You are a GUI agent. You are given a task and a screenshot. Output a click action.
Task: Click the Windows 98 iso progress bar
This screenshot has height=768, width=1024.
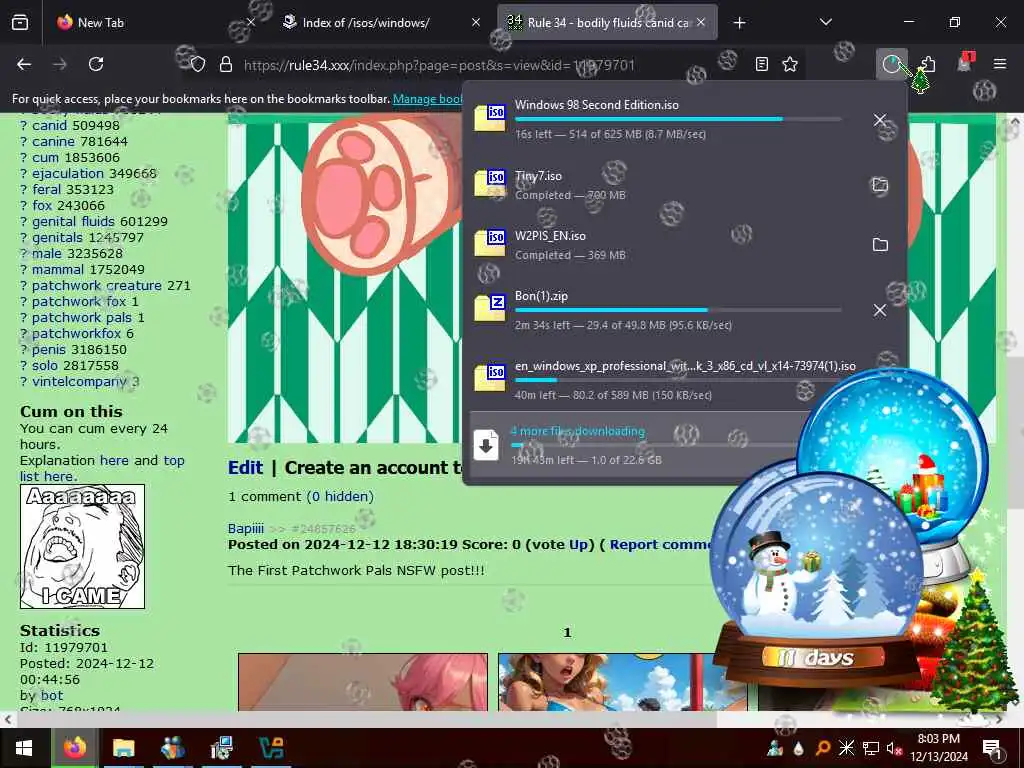point(678,119)
